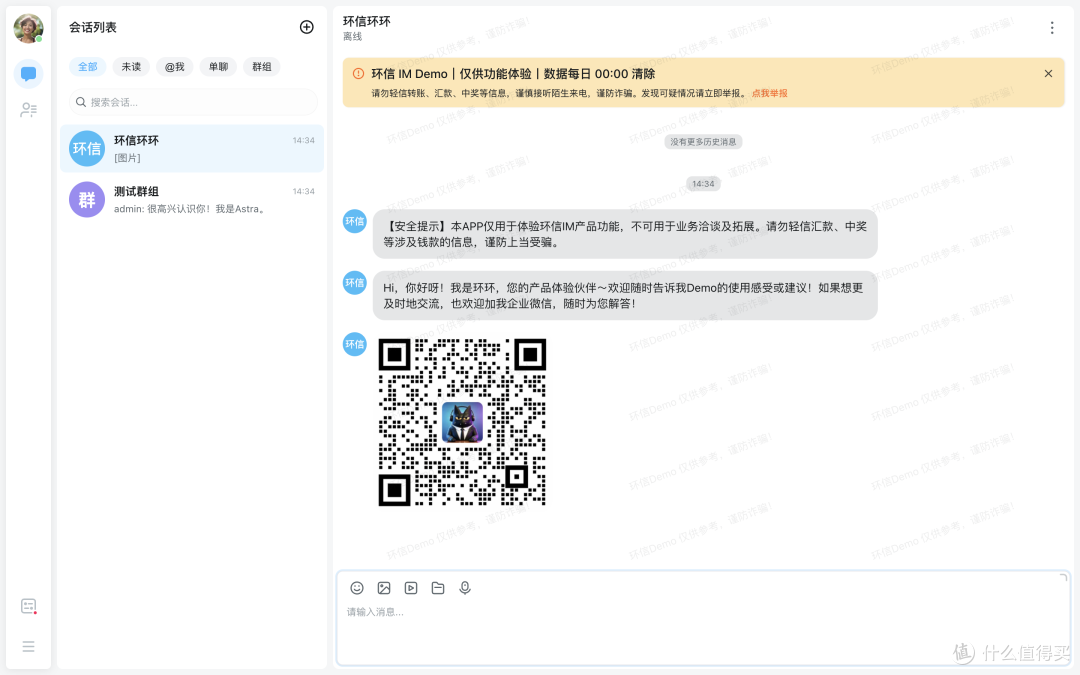
Task: Switch to the chat conversations icon
Action: click(x=28, y=74)
